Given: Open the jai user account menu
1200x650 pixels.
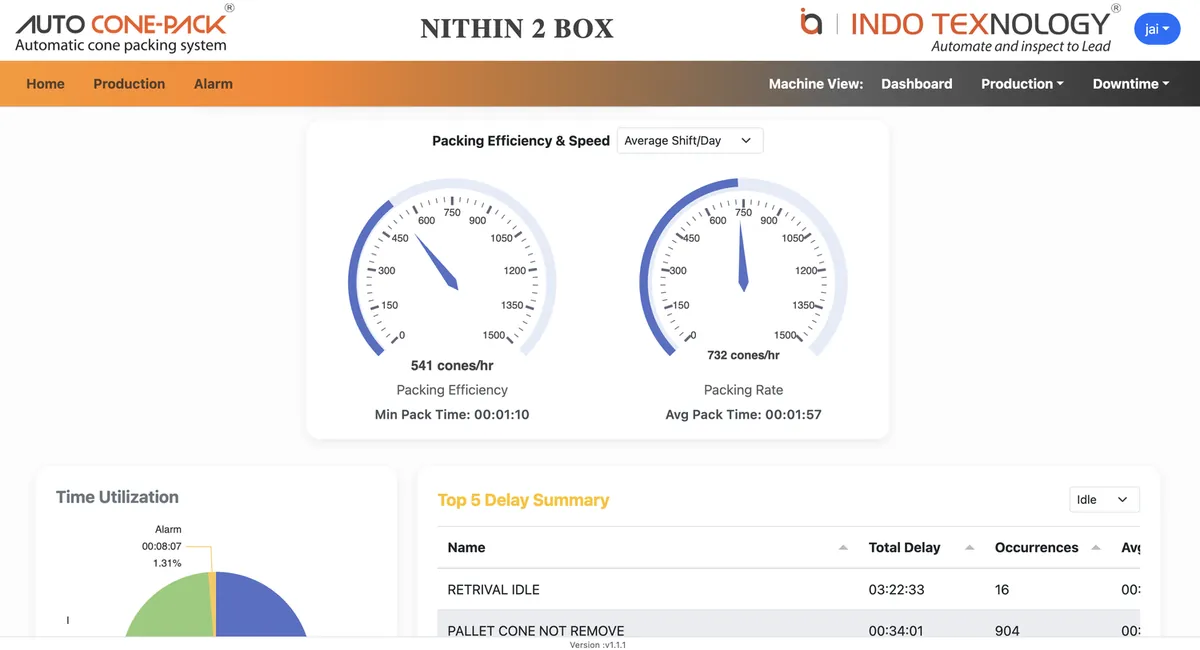Looking at the screenshot, I should (x=1157, y=29).
